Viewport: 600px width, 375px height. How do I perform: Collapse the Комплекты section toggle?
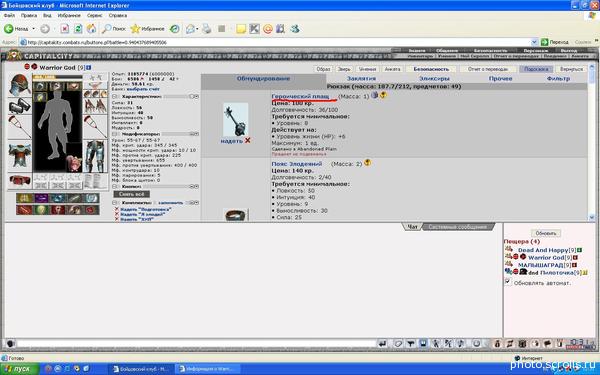pyautogui.click(x=114, y=202)
